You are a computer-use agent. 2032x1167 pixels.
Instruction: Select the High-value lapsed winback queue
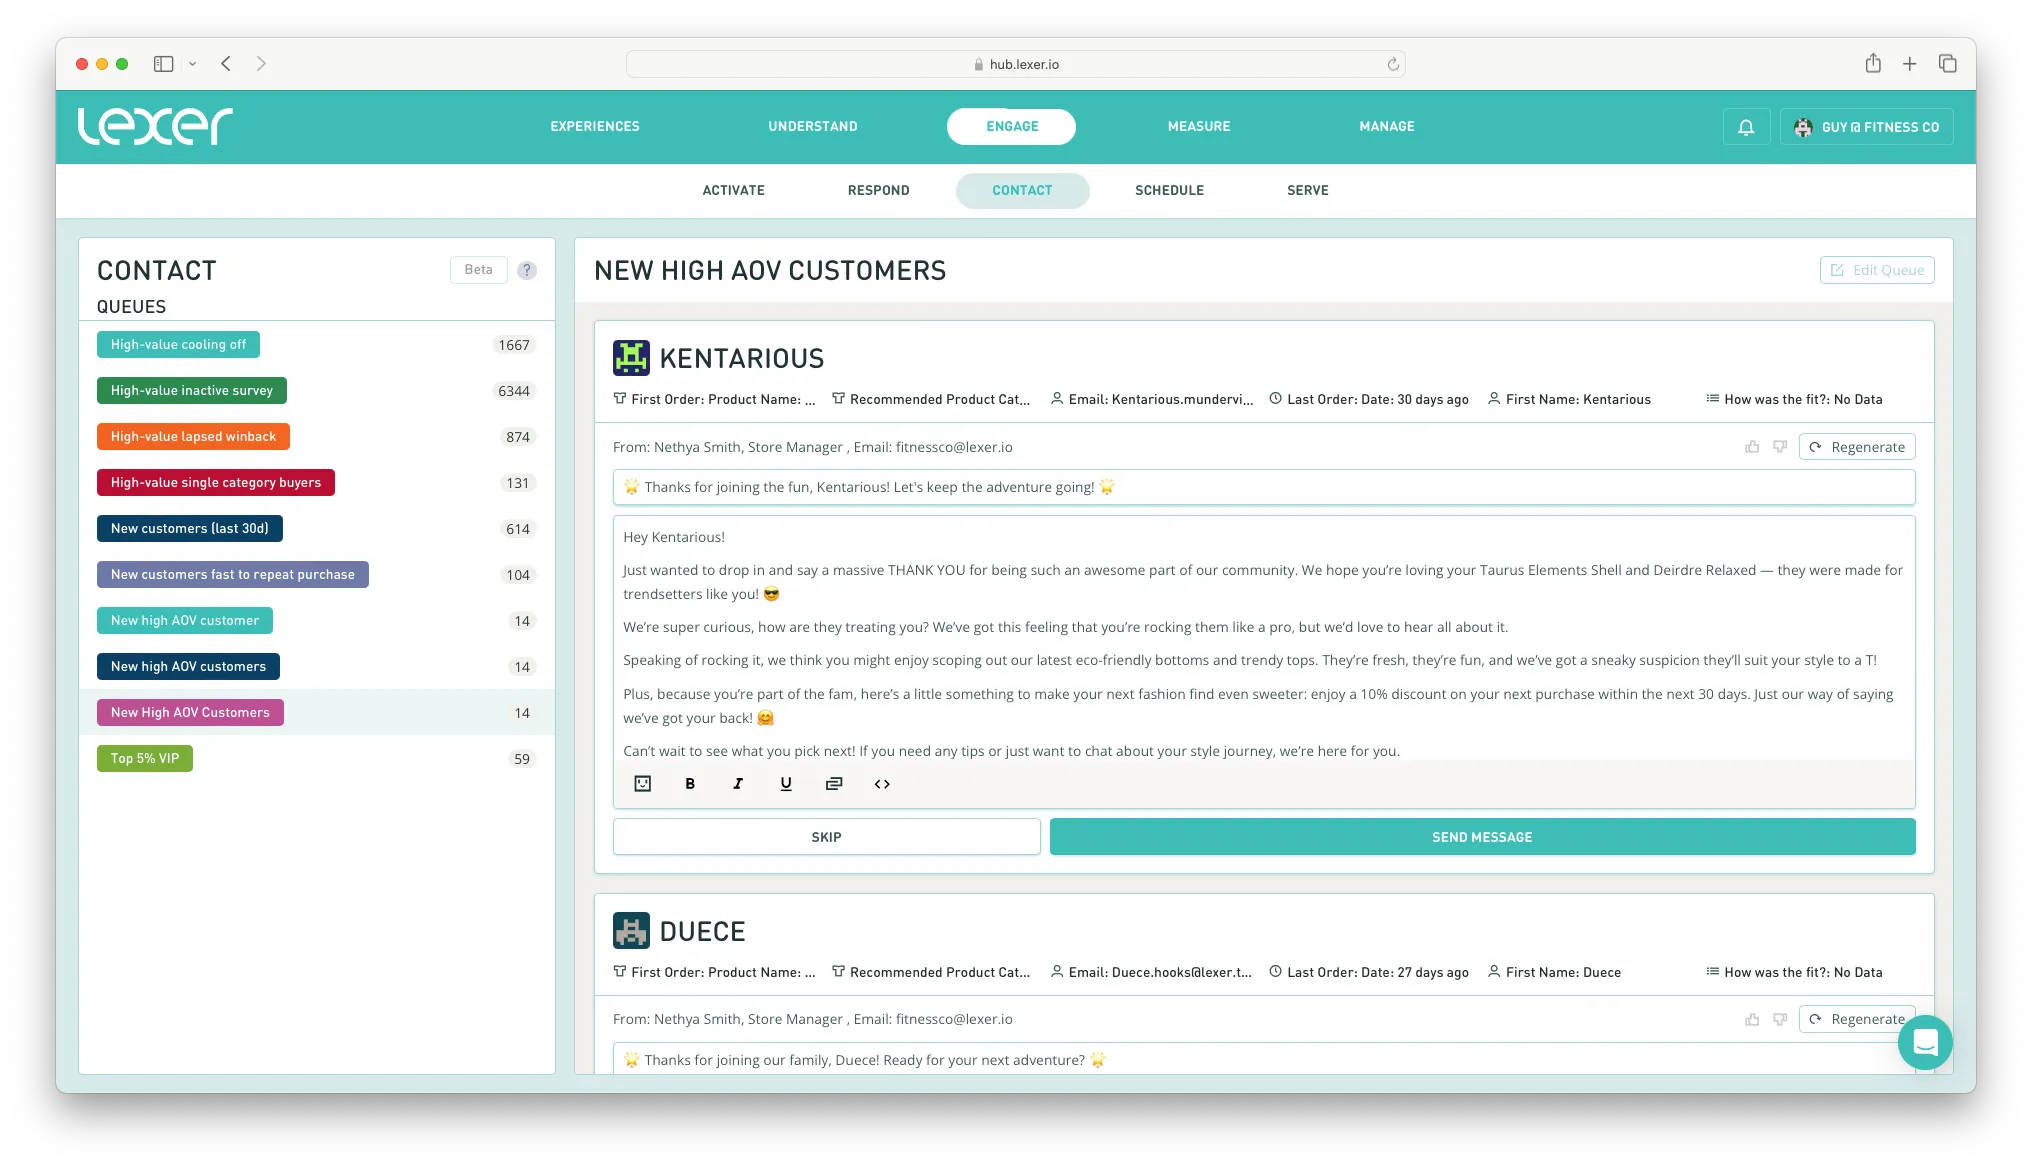pyautogui.click(x=193, y=437)
